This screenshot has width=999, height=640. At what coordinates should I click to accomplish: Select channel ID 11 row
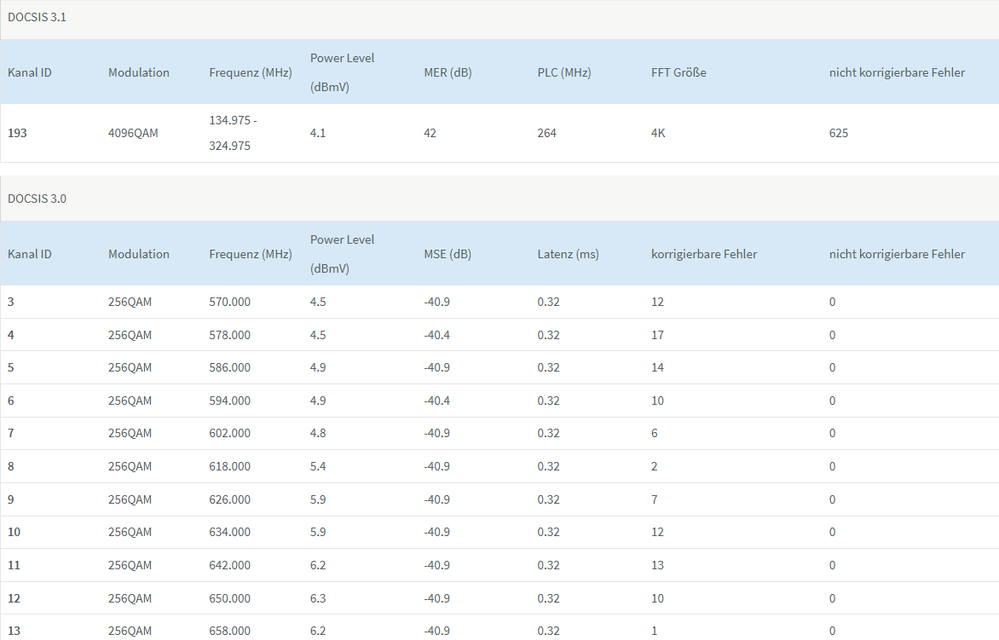click(500, 565)
